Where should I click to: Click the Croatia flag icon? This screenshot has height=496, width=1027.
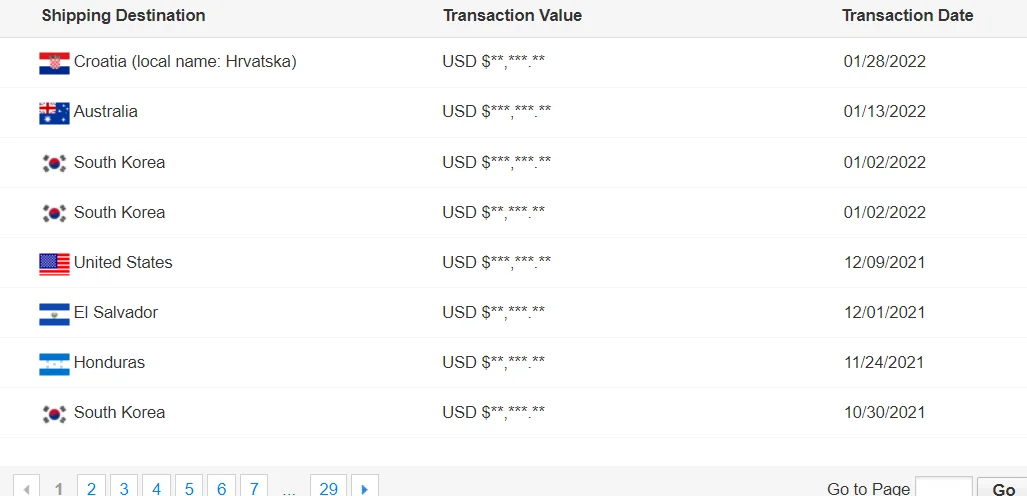[54, 63]
